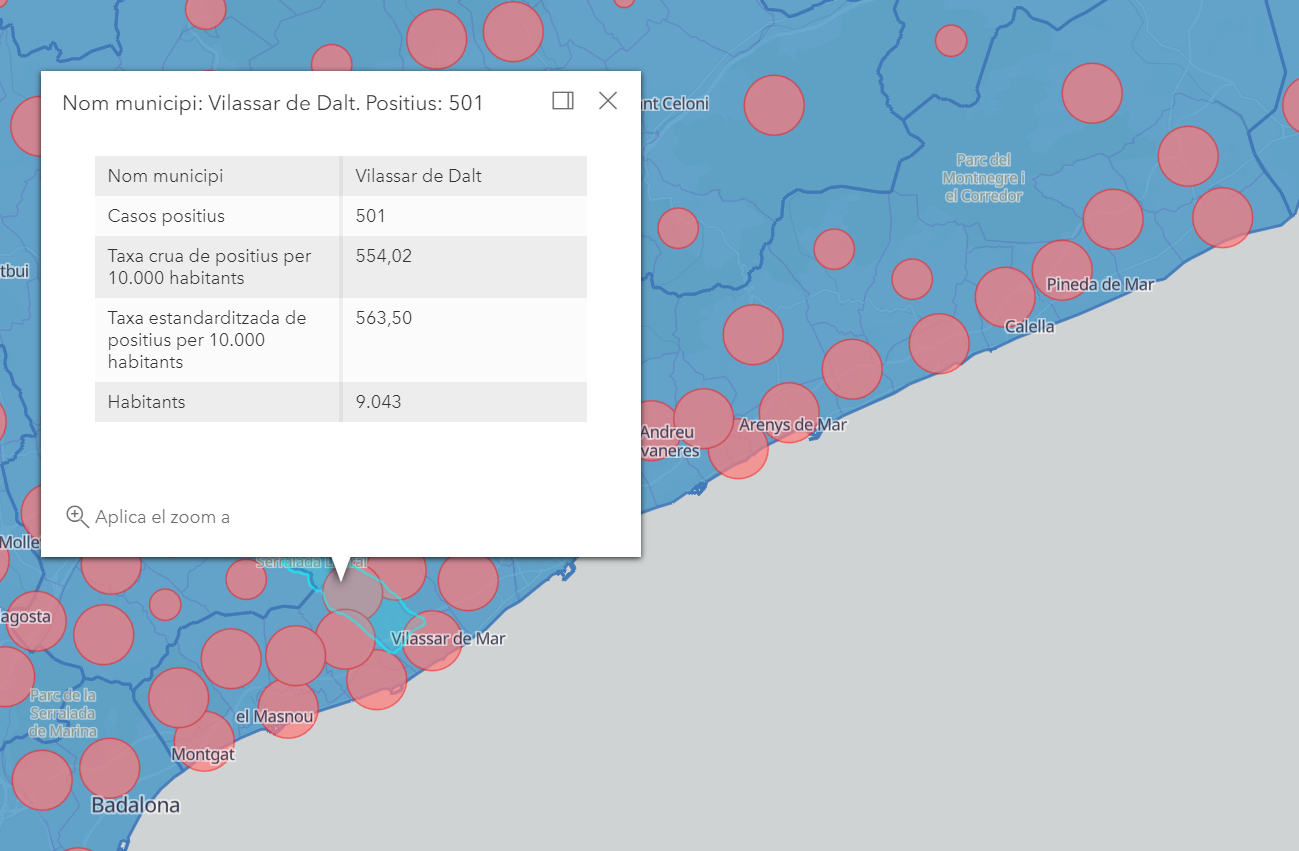Viewport: 1299px width, 851px height.
Task: Select the 563,50 standardized rate value
Action: point(384,318)
